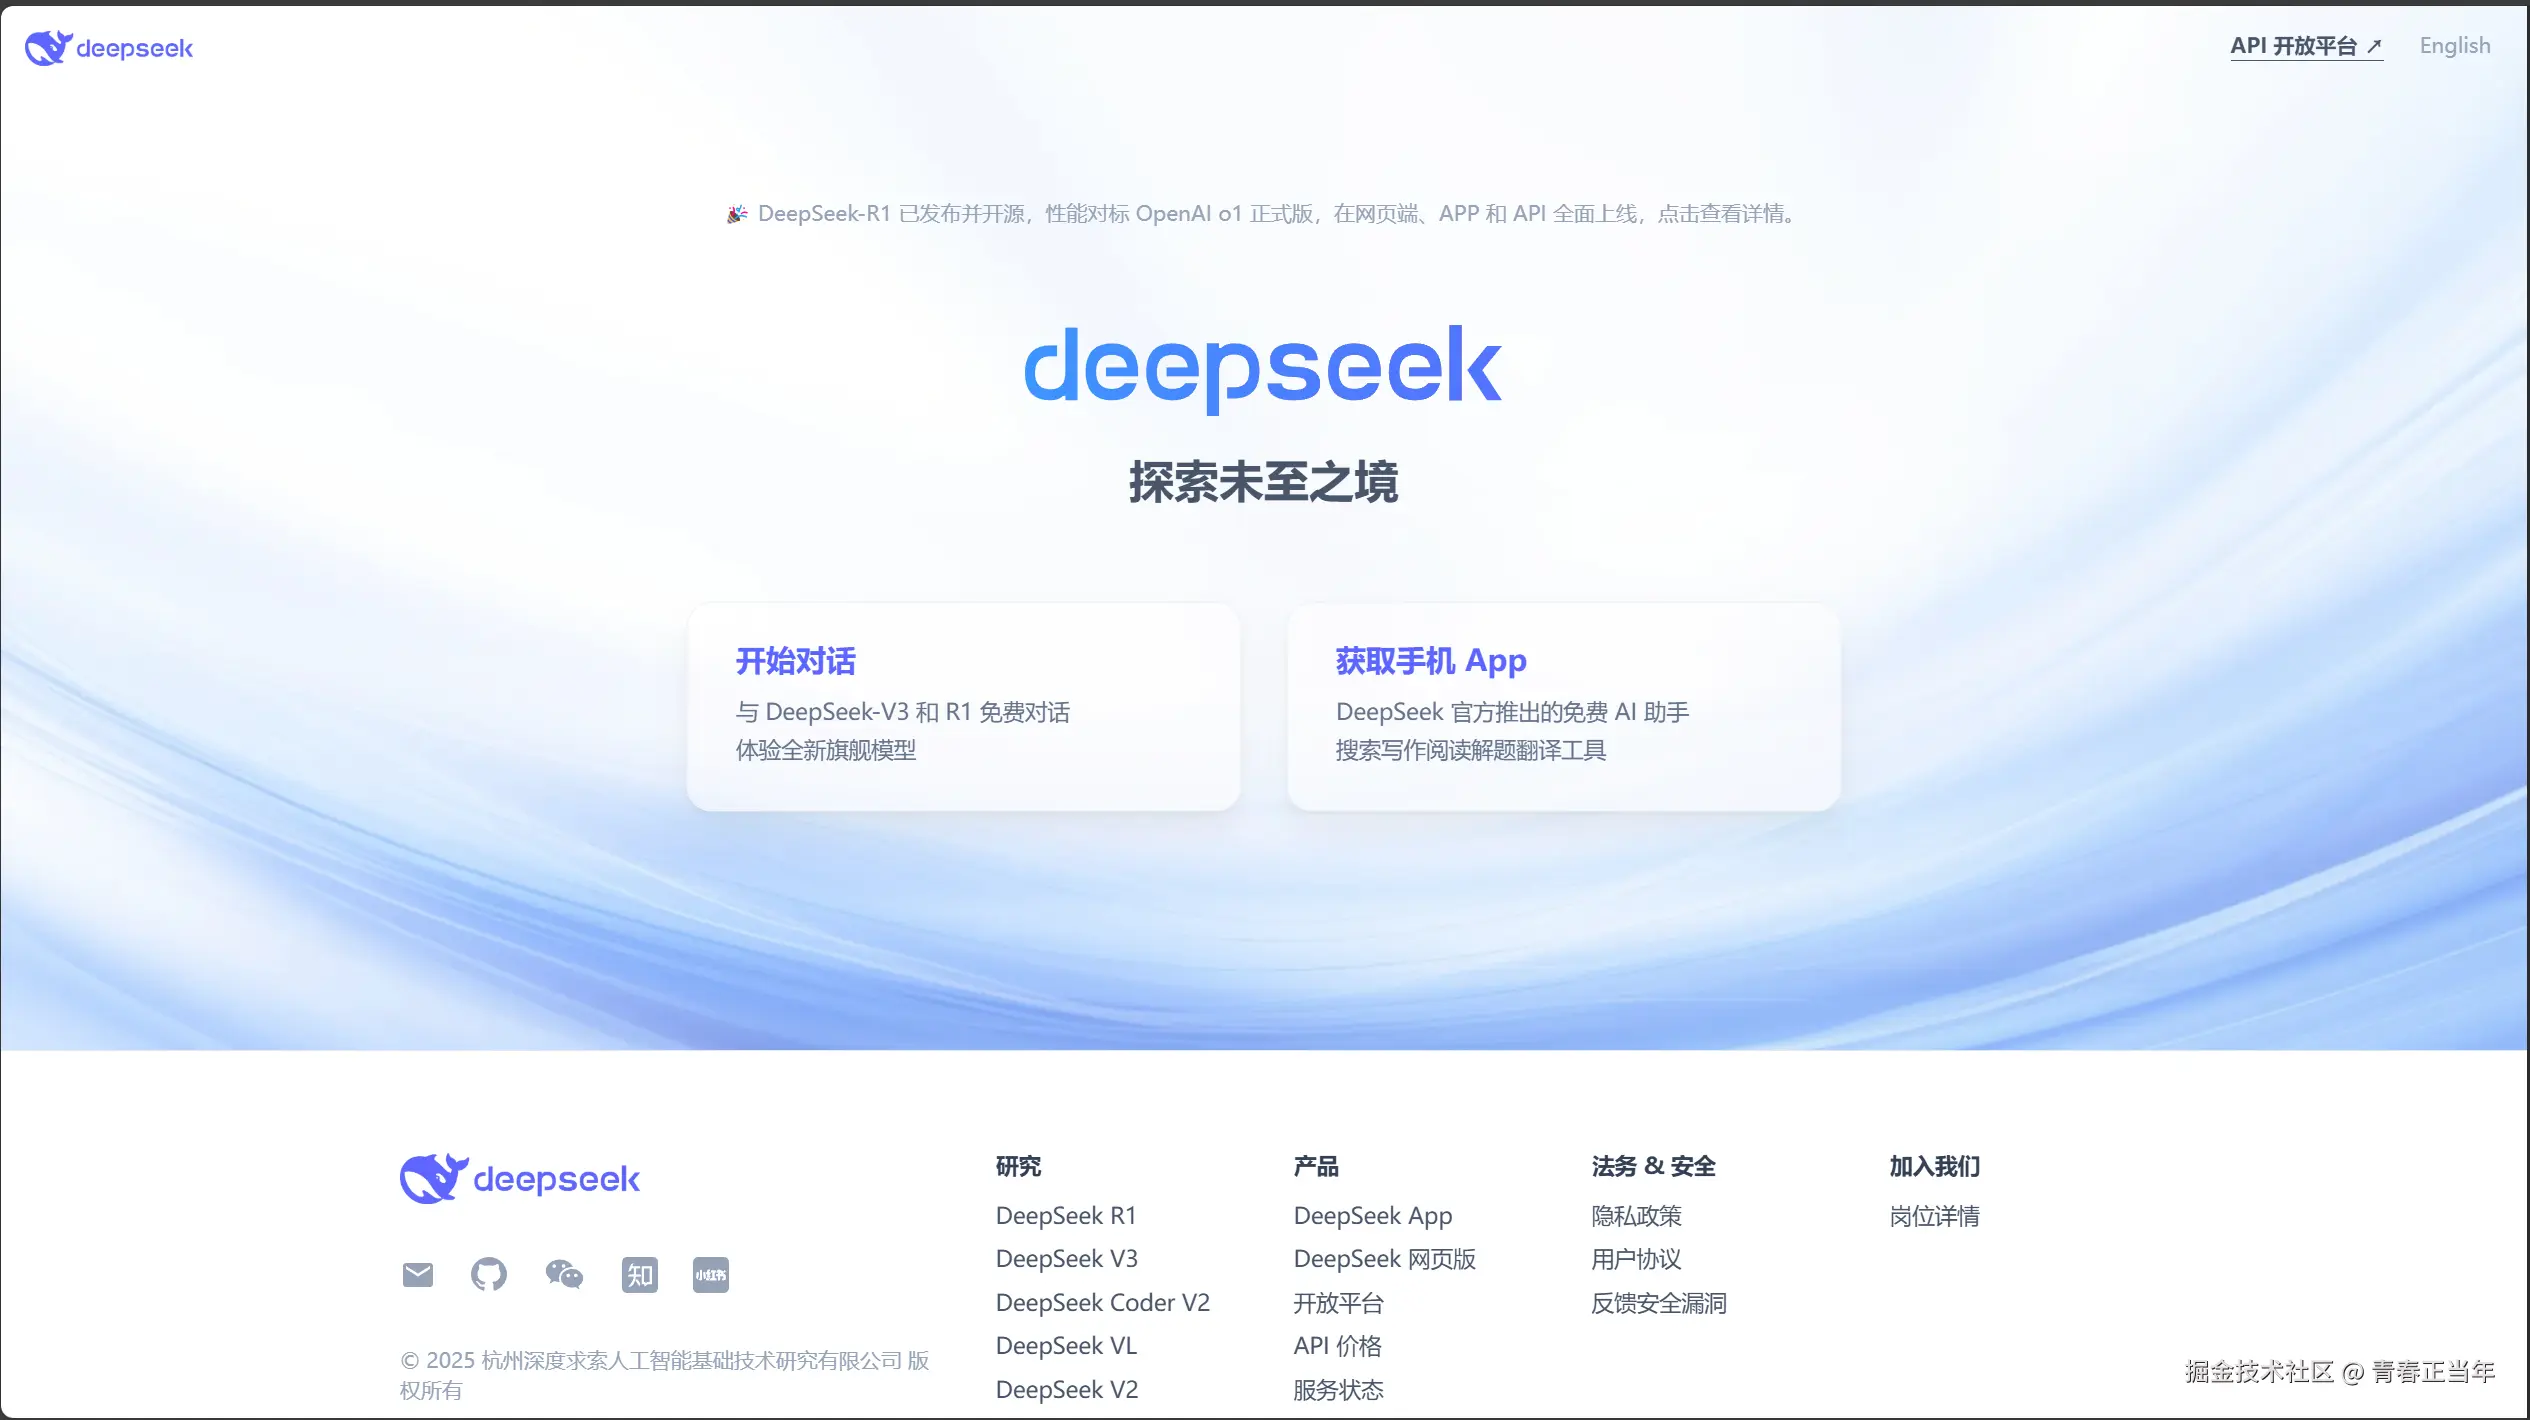Open the DeepSeek-R1 release announcement banner
The image size is (2530, 1420).
tap(1263, 213)
